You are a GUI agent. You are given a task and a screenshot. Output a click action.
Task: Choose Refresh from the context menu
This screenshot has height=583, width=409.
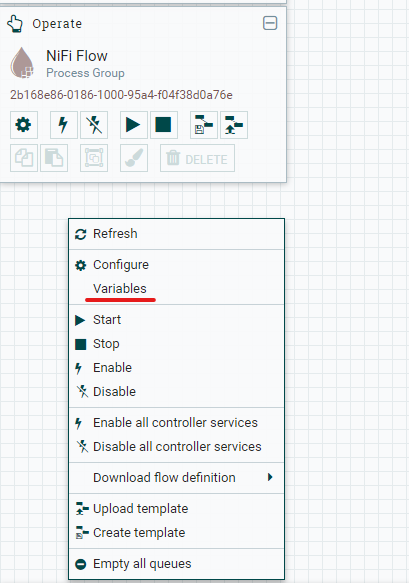pyautogui.click(x=177, y=234)
